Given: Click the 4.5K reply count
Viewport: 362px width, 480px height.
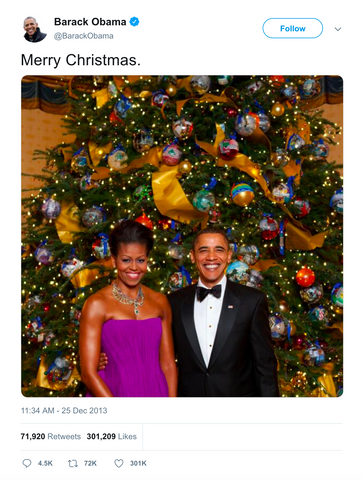Looking at the screenshot, I should pyautogui.click(x=45, y=463).
